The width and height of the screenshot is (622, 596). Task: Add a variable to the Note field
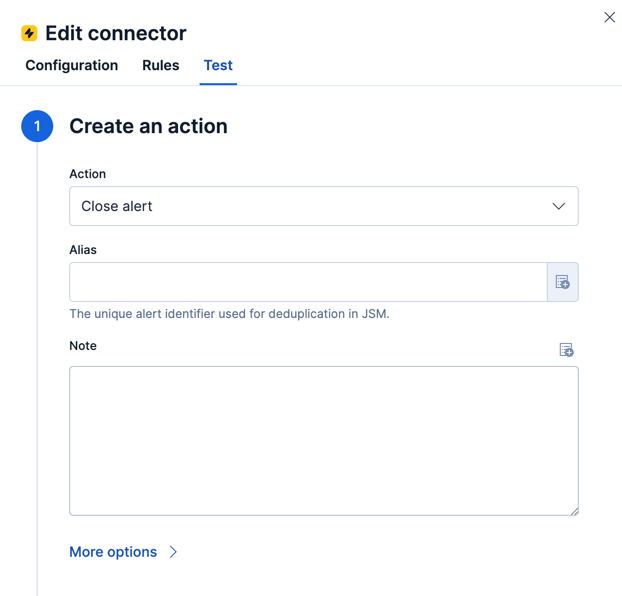[566, 349]
